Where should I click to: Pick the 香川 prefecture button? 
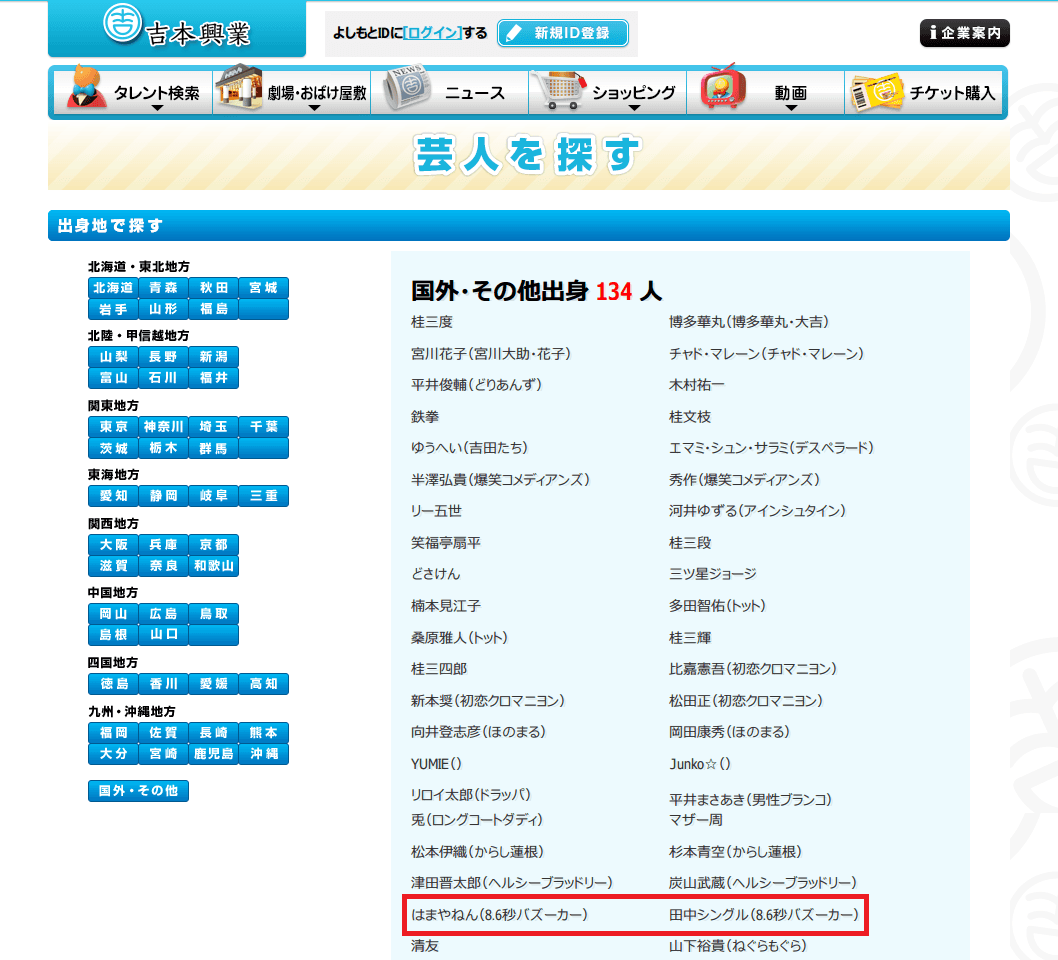click(x=163, y=684)
